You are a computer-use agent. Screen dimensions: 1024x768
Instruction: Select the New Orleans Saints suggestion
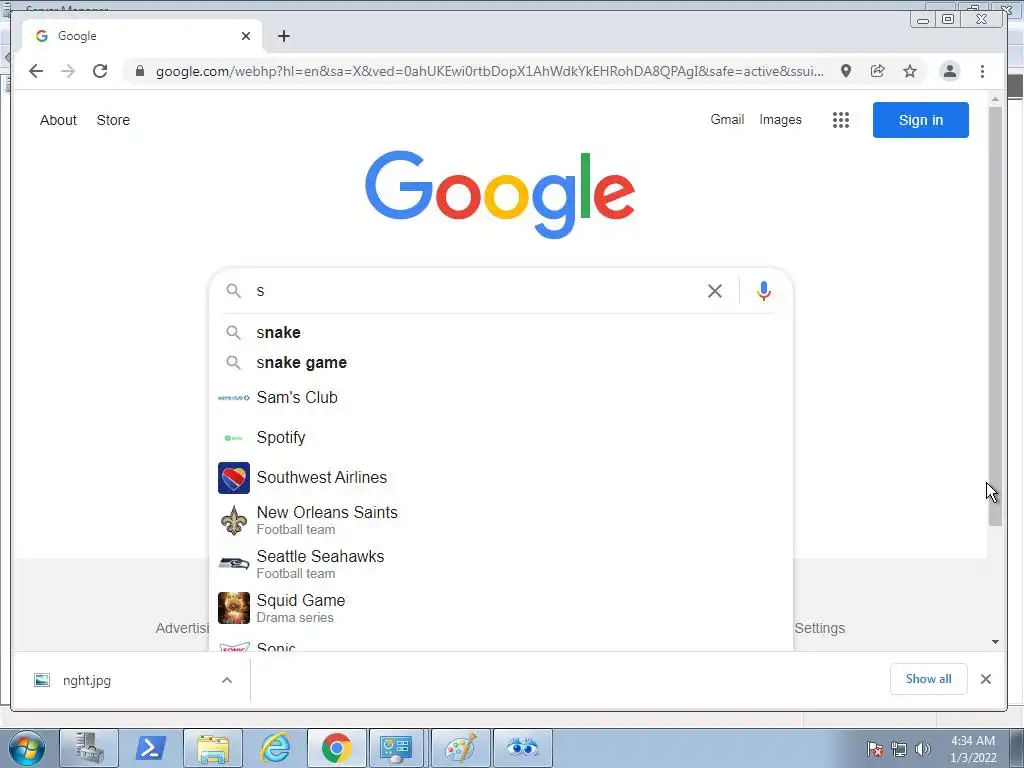pyautogui.click(x=501, y=520)
